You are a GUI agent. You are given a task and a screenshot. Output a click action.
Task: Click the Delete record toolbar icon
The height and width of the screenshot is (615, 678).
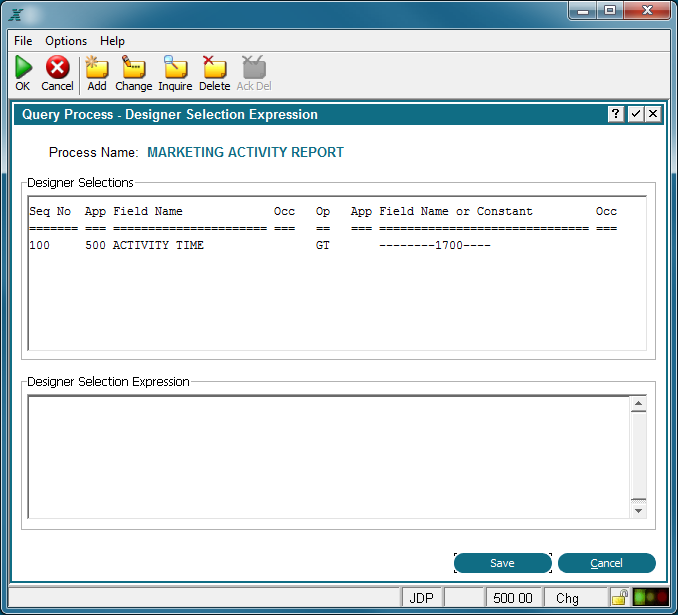coord(214,67)
